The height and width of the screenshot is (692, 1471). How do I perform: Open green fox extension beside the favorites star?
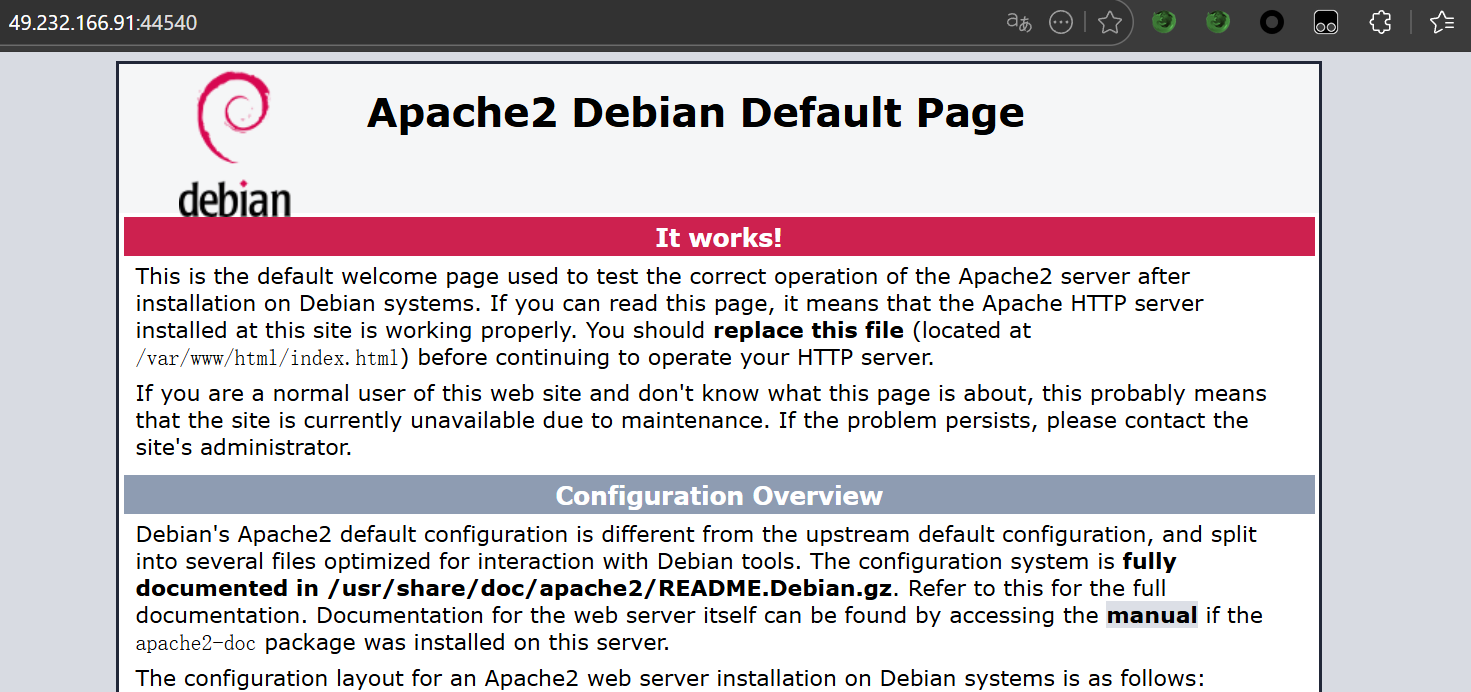pos(1163,22)
